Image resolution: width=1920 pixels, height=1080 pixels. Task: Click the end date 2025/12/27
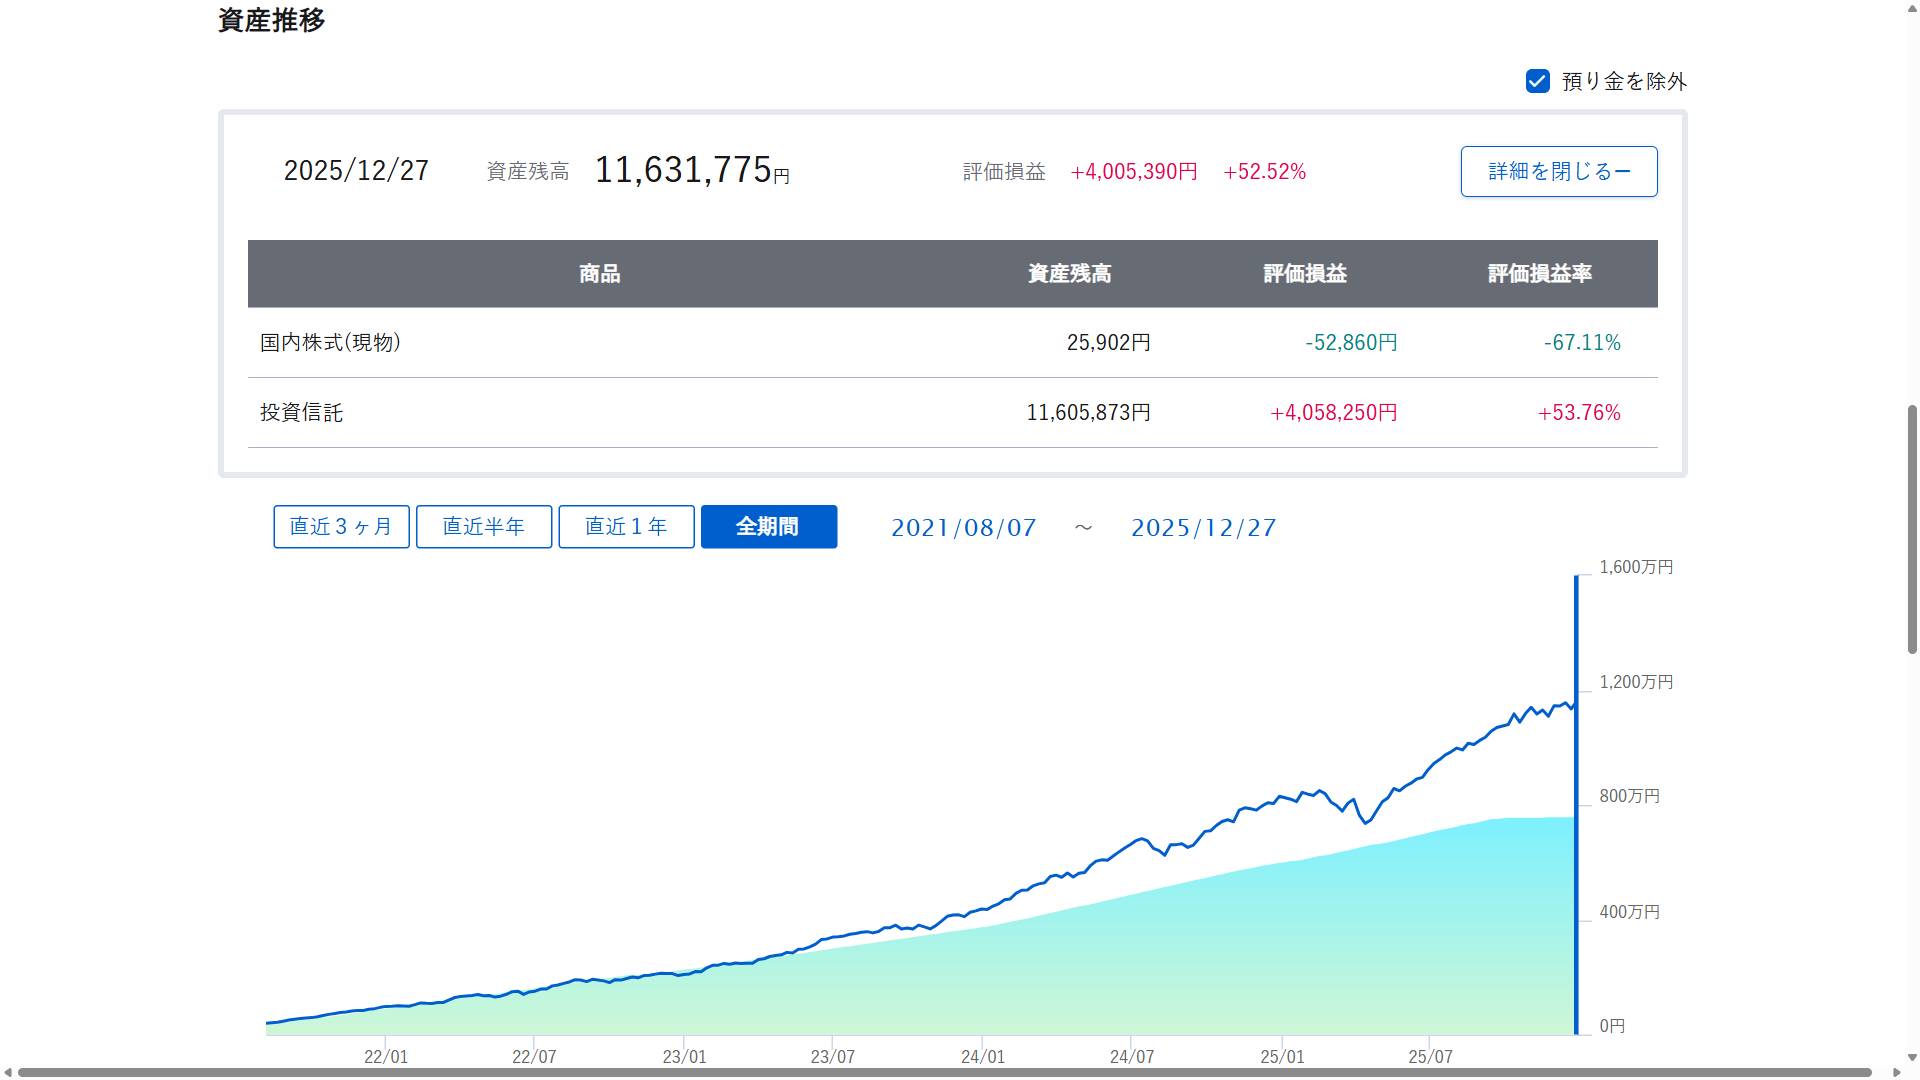tap(1203, 528)
